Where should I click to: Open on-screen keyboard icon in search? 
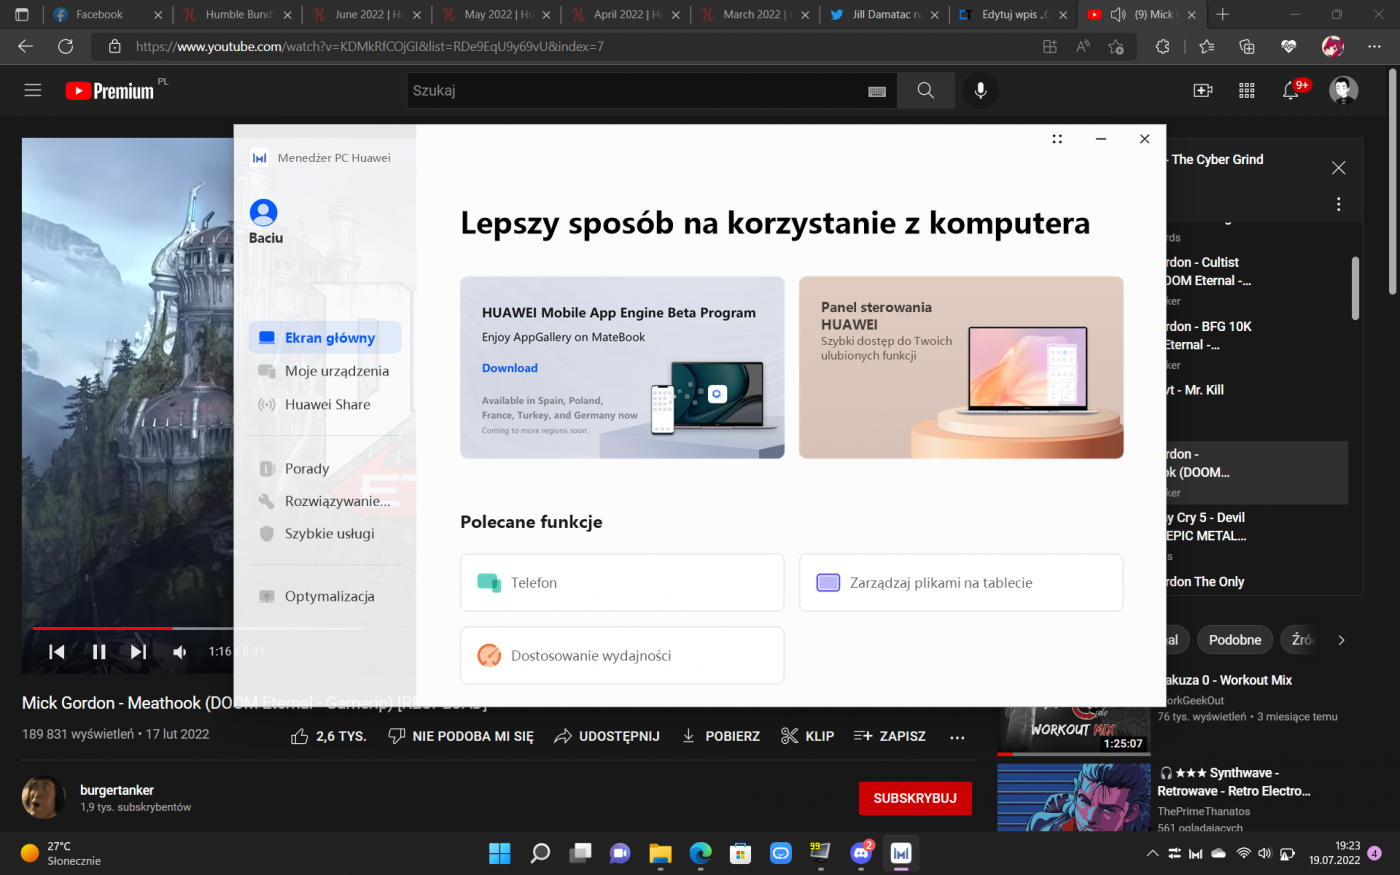pyautogui.click(x=877, y=91)
